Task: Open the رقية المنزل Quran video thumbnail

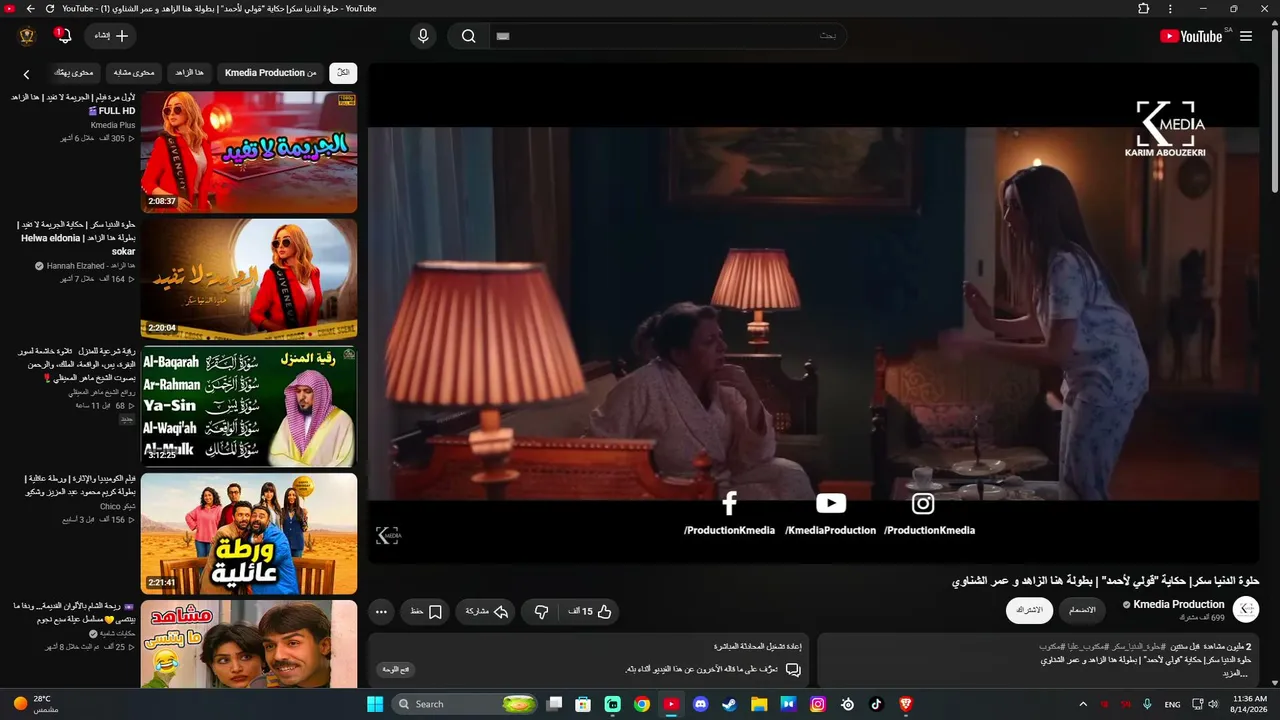Action: tap(249, 406)
